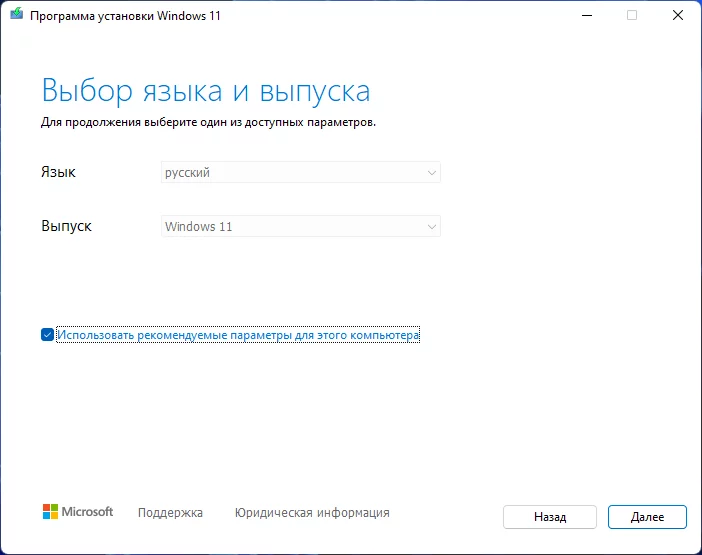Minimize the Windows 11 setup window
The width and height of the screenshot is (702, 555).
(586, 15)
